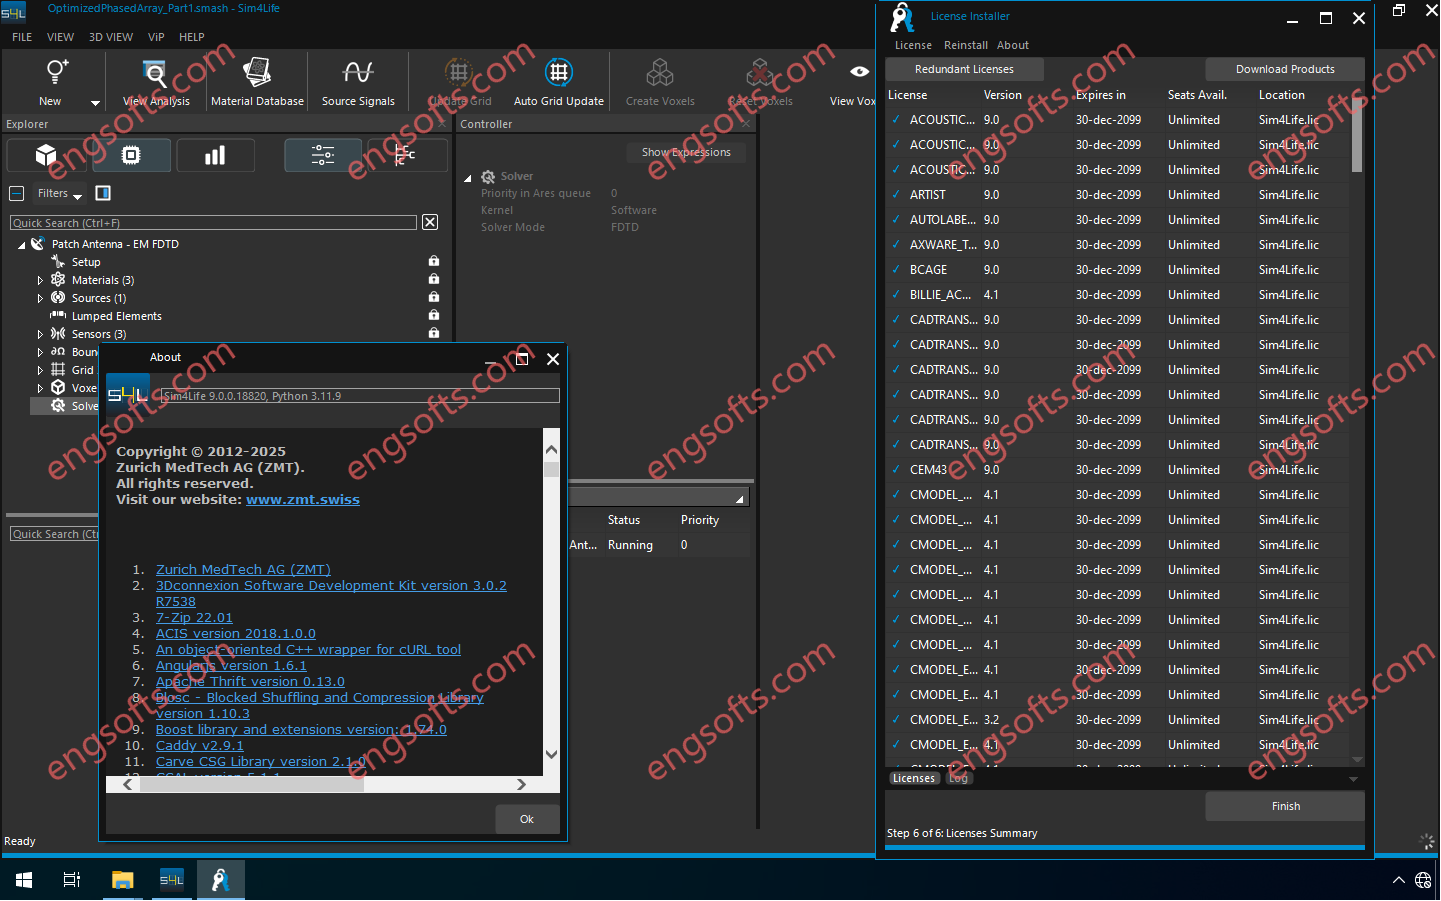The width and height of the screenshot is (1441, 901).
Task: Open the ViP menu
Action: click(x=156, y=37)
